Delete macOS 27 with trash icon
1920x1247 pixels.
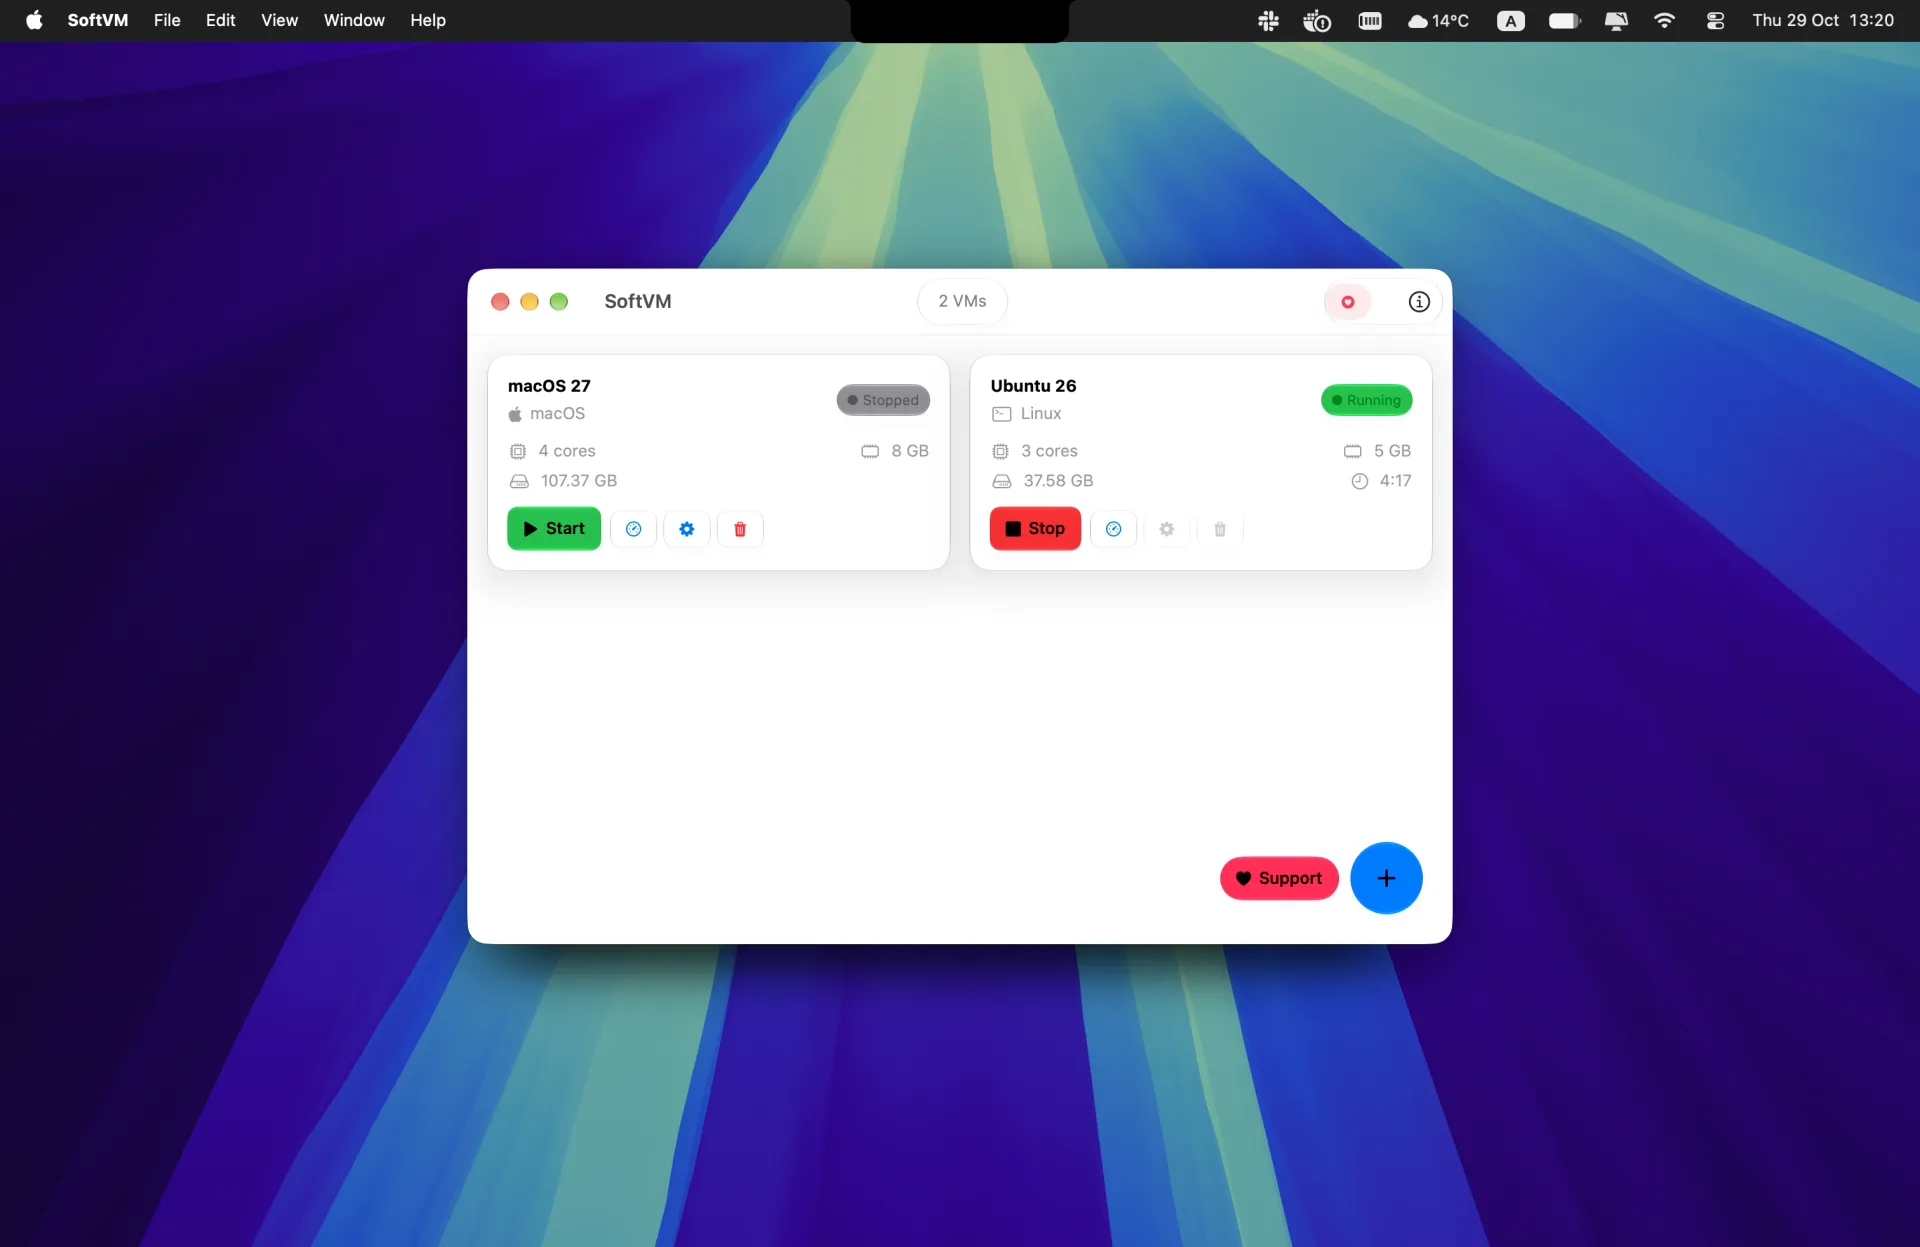[740, 529]
